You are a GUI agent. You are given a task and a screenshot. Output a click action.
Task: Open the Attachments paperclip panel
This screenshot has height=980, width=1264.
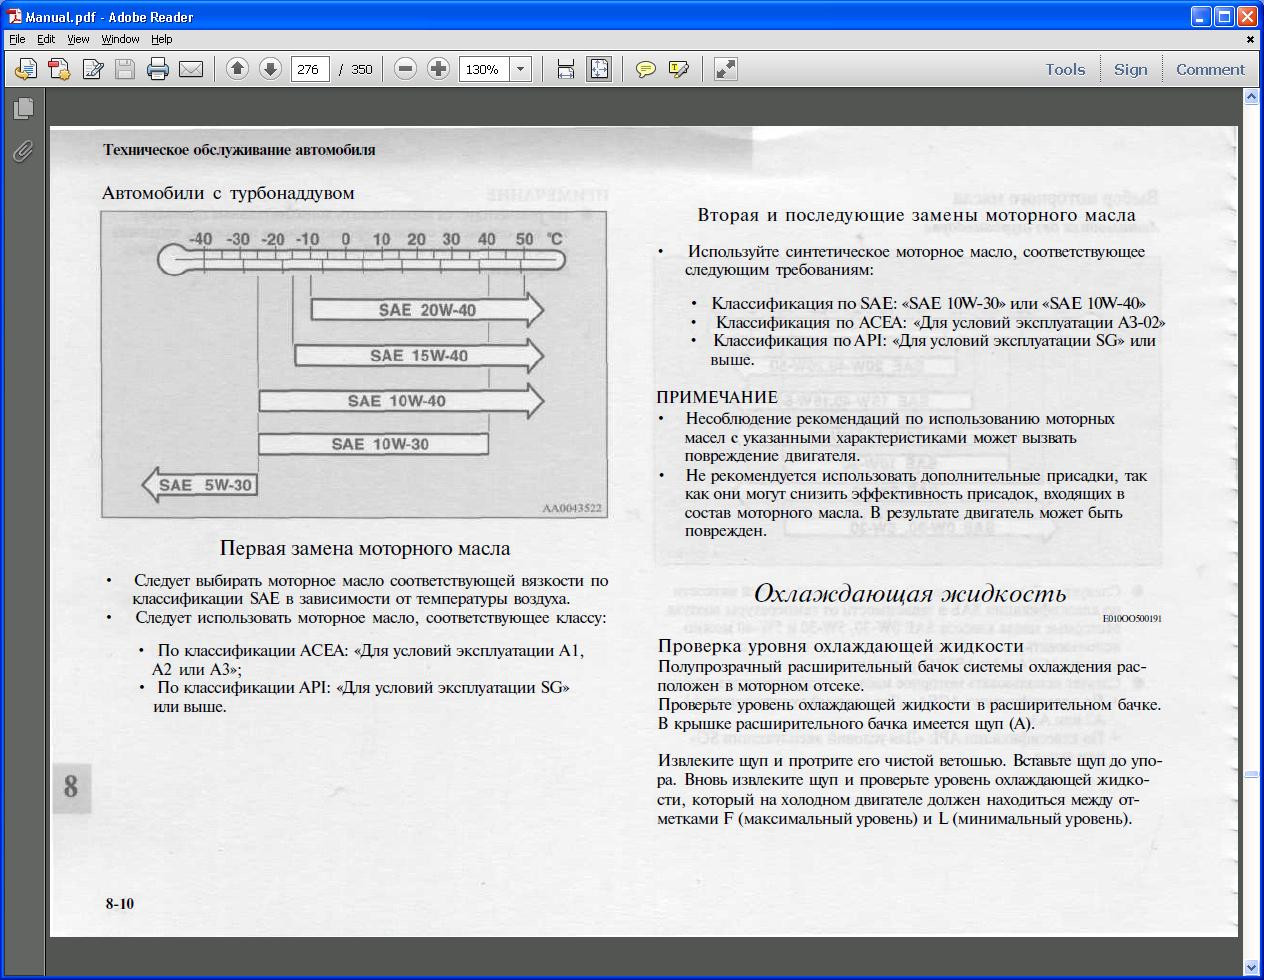(23, 151)
